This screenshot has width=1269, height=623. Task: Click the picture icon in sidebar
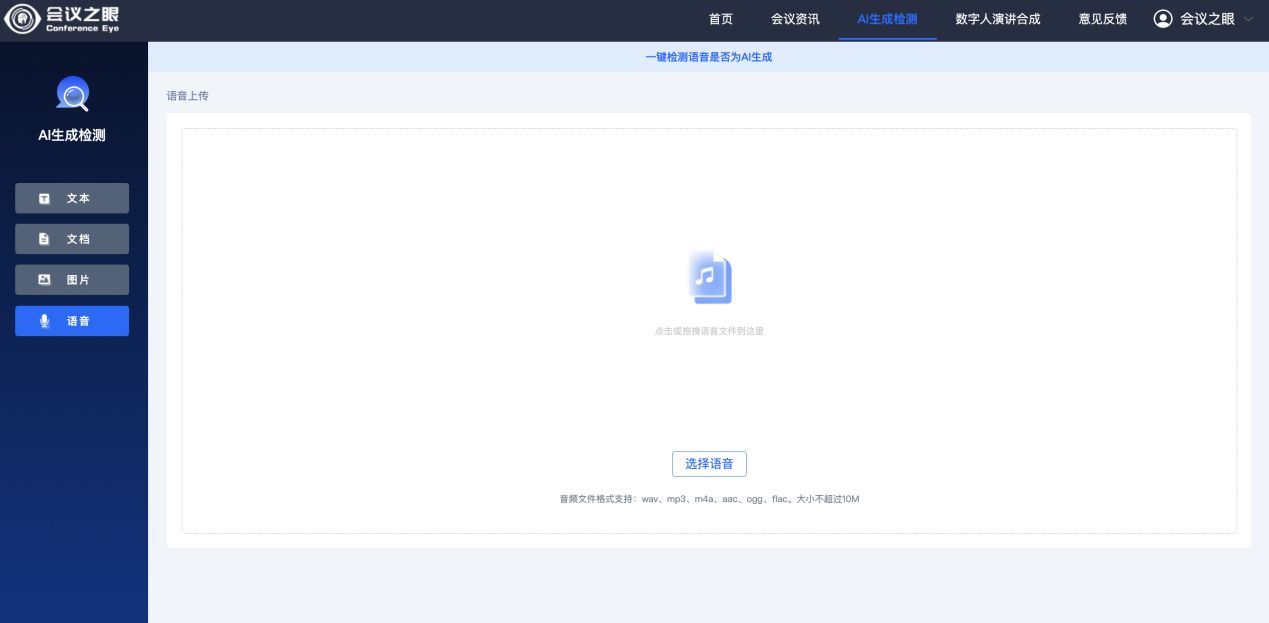pyautogui.click(x=44, y=280)
